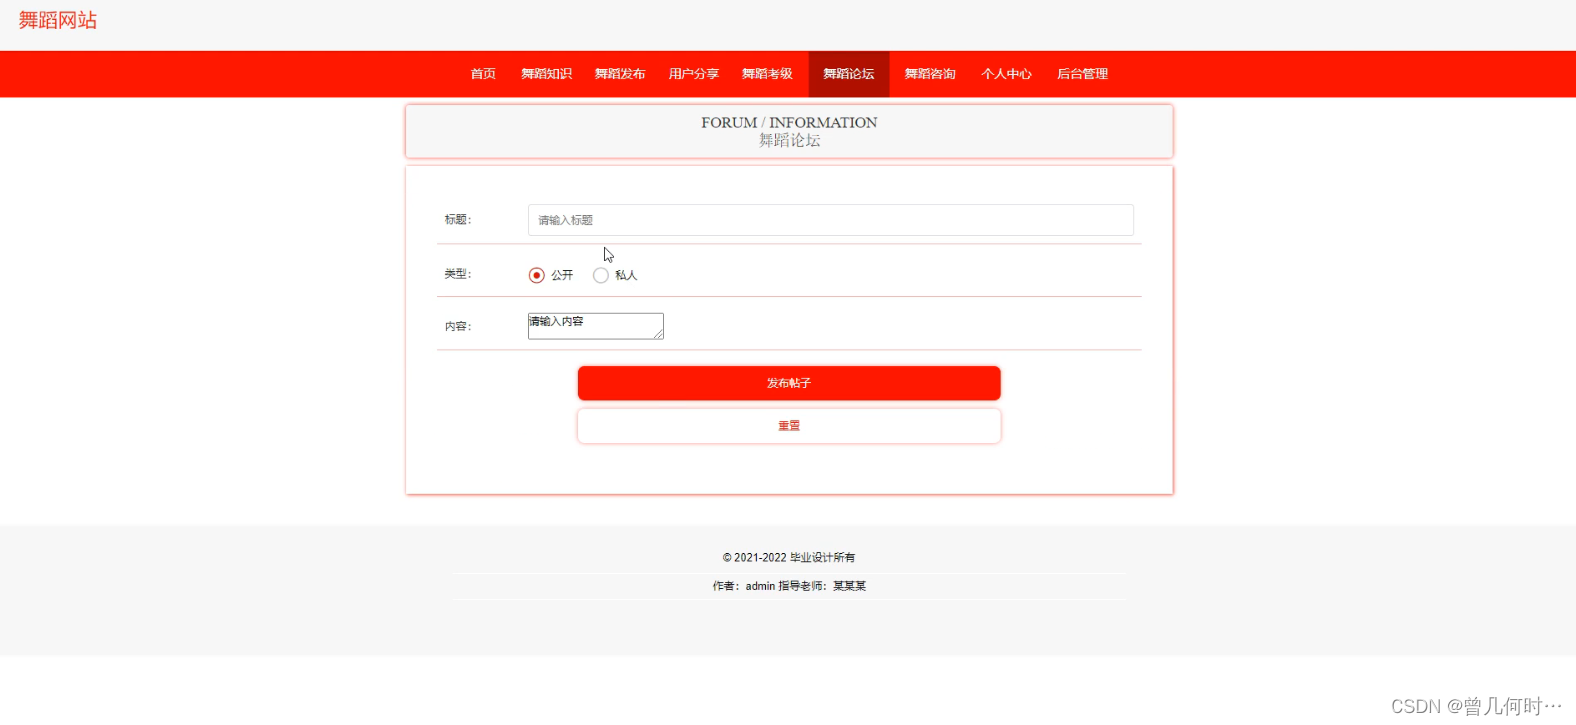Open the 舞蹈知识 nav item
The width and height of the screenshot is (1576, 725).
point(546,74)
